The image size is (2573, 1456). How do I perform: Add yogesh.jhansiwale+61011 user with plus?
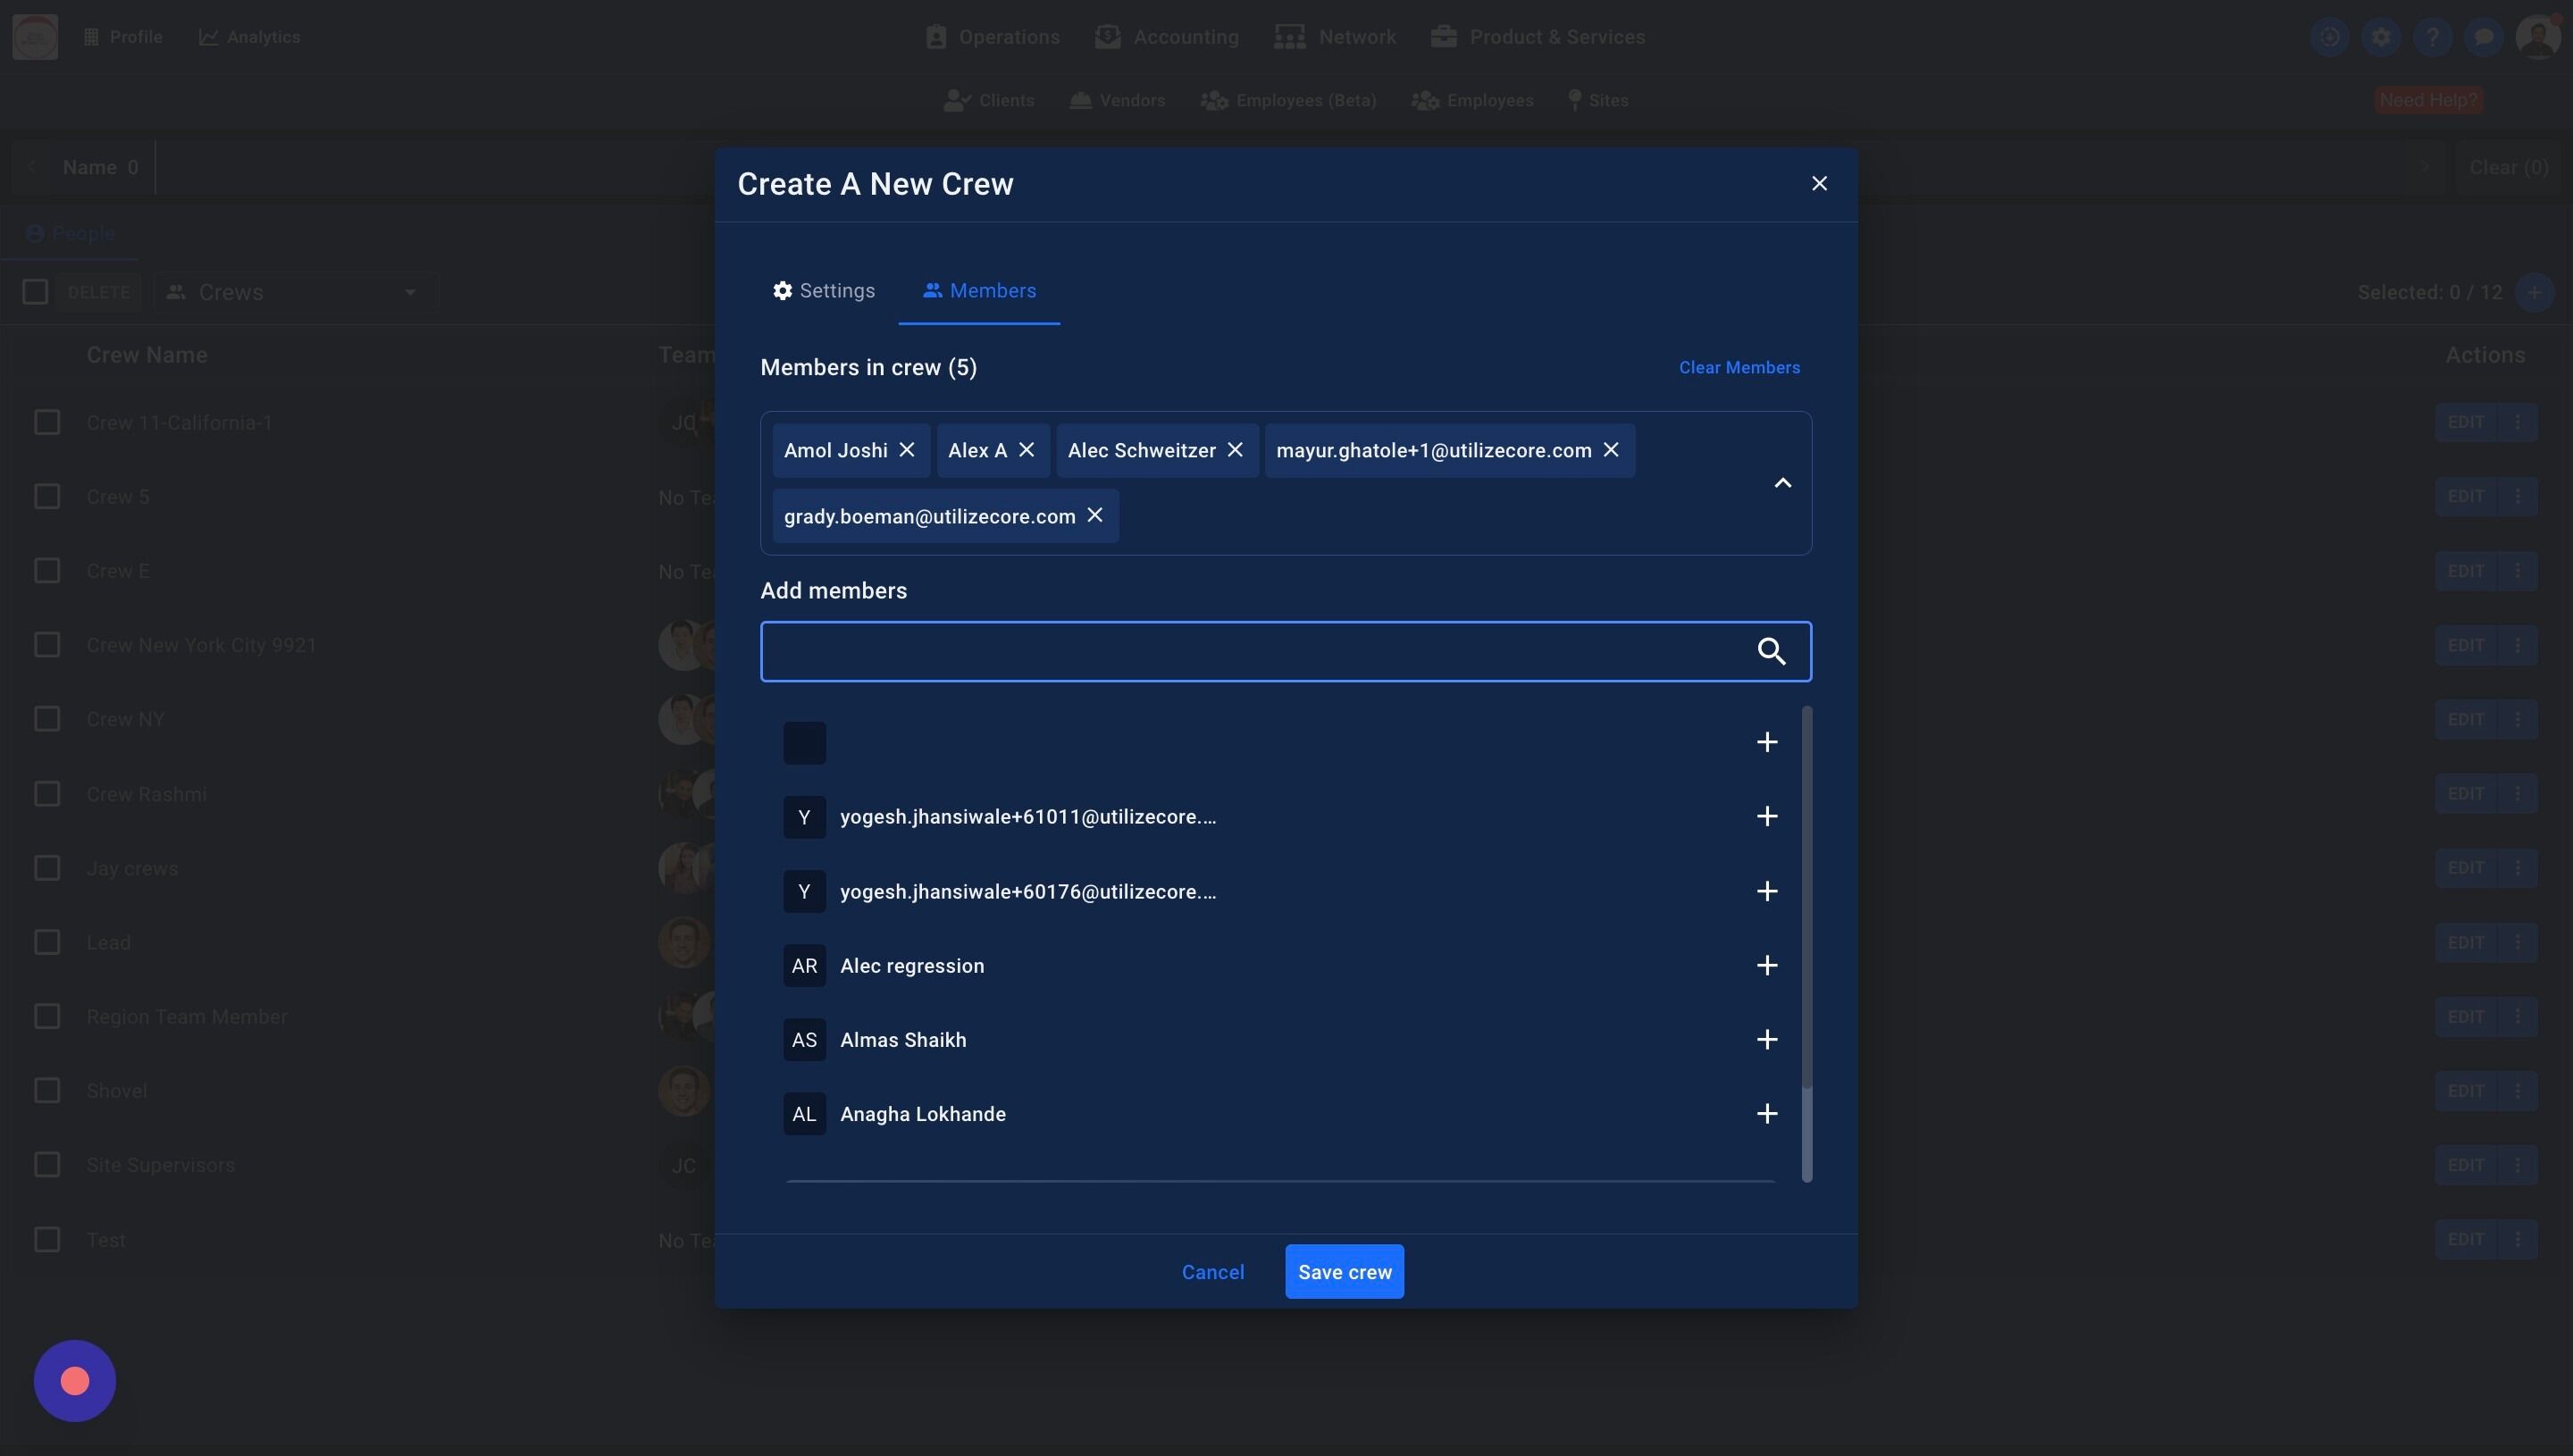1767,817
